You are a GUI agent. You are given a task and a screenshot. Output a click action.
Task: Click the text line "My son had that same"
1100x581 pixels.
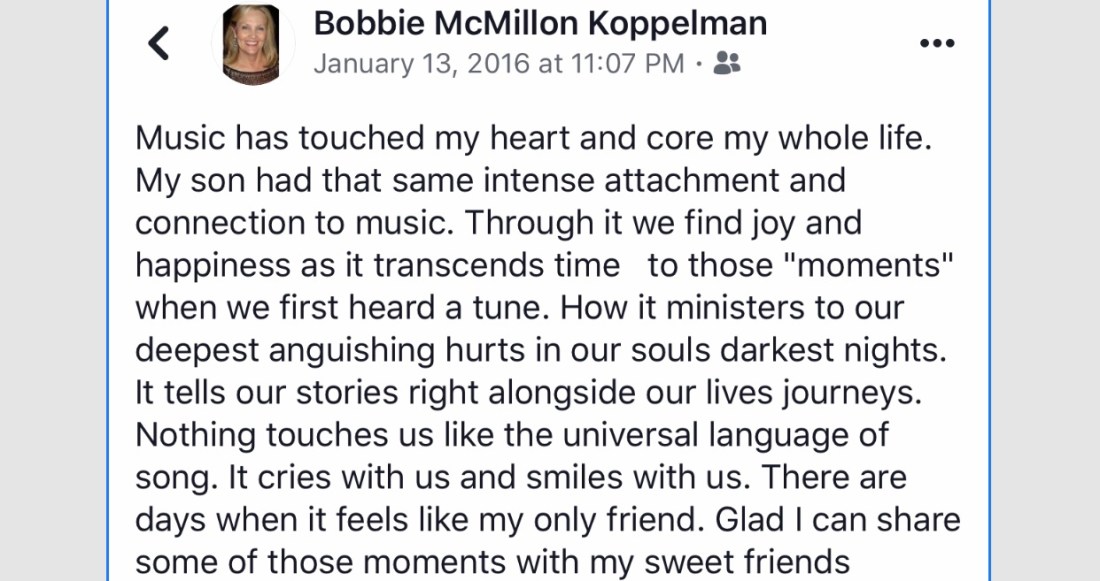click(x=490, y=180)
